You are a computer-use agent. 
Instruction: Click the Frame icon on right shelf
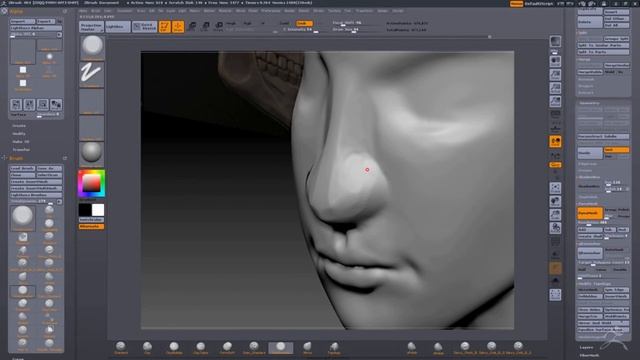(x=555, y=188)
